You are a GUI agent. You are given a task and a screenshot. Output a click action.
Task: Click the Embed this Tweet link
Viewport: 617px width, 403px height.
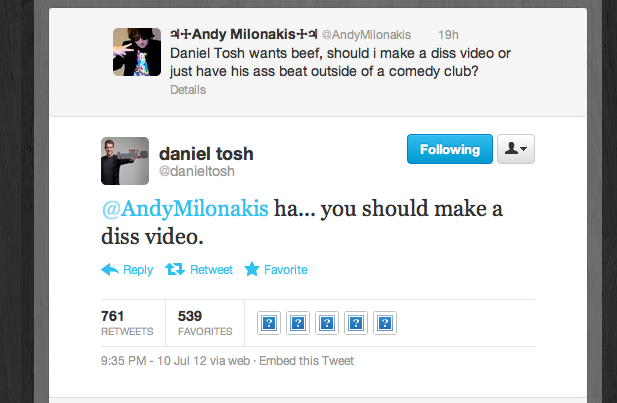click(x=307, y=361)
